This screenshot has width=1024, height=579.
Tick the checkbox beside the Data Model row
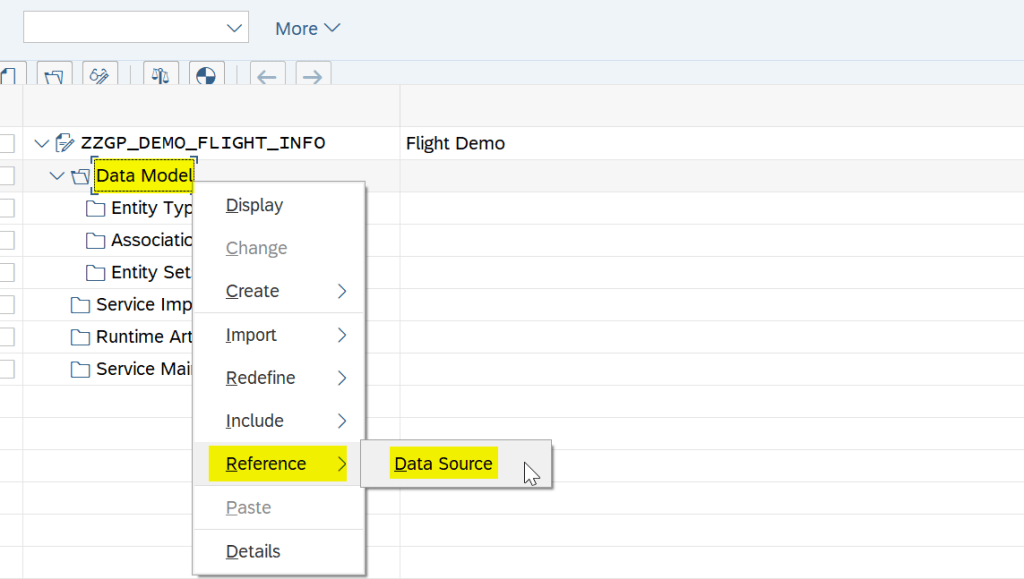7,176
